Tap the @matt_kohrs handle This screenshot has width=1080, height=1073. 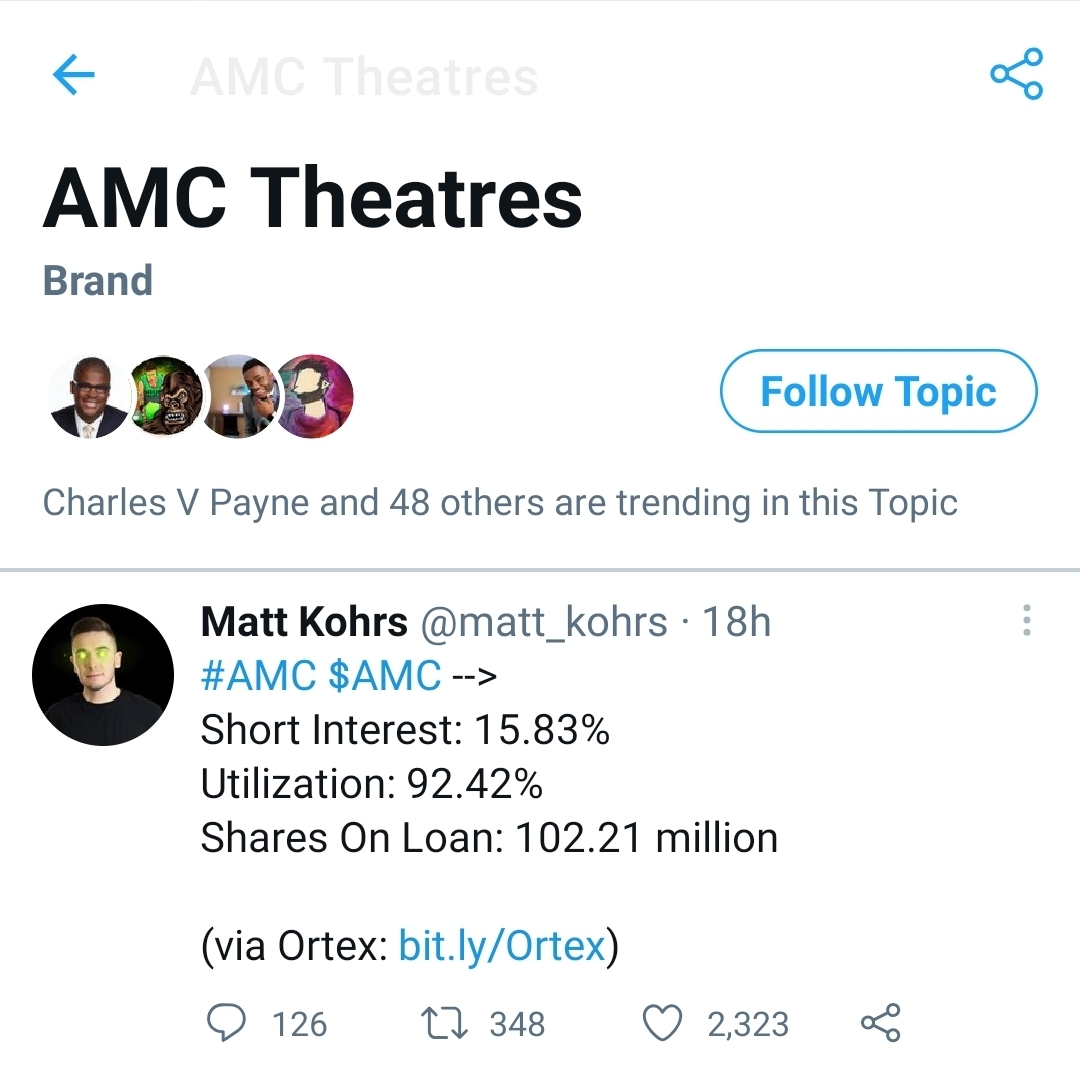pyautogui.click(x=543, y=622)
